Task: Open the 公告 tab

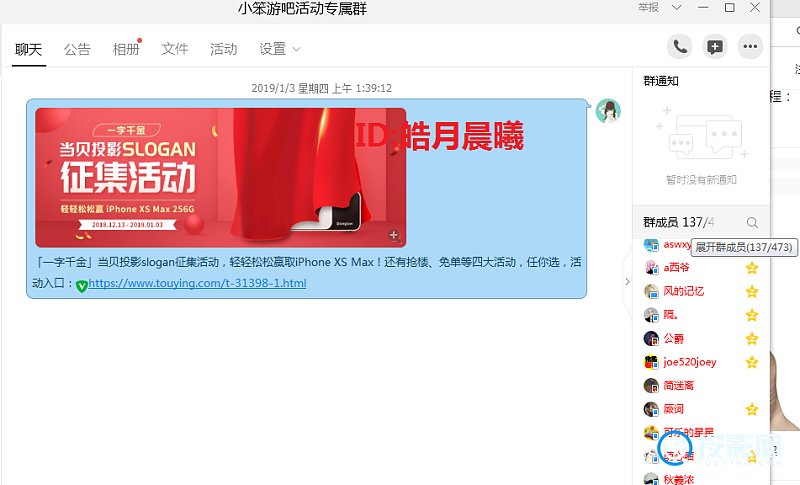Action: coord(77,49)
